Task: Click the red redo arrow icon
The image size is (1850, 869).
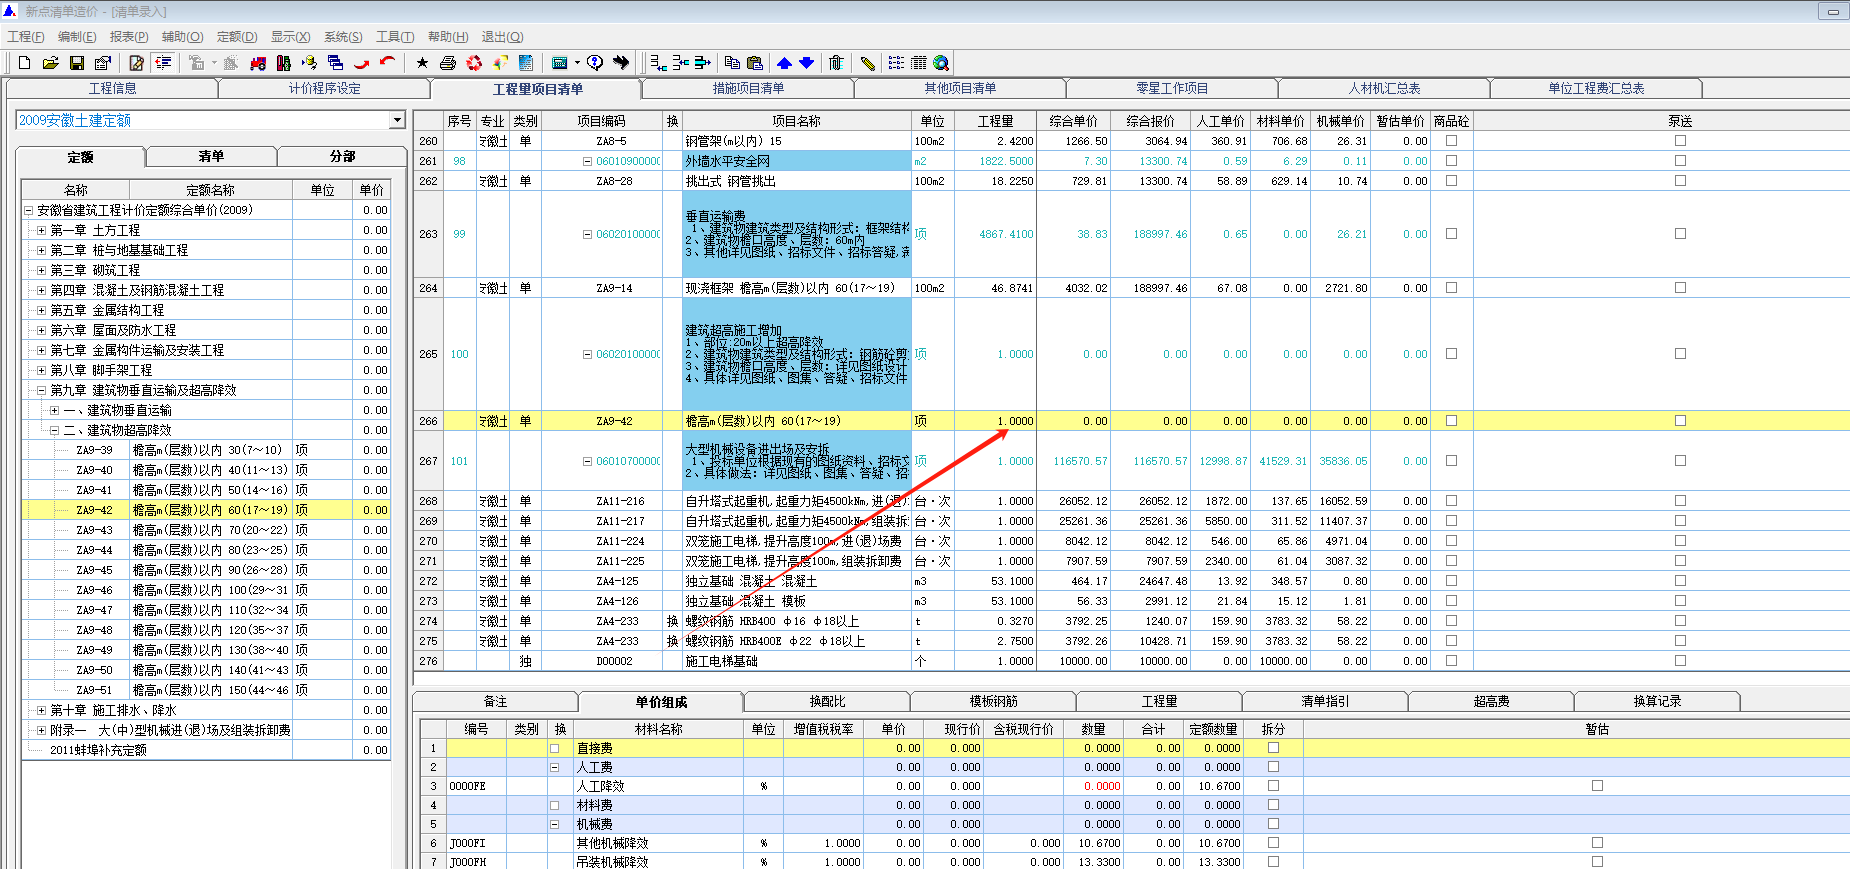Action: 361,63
